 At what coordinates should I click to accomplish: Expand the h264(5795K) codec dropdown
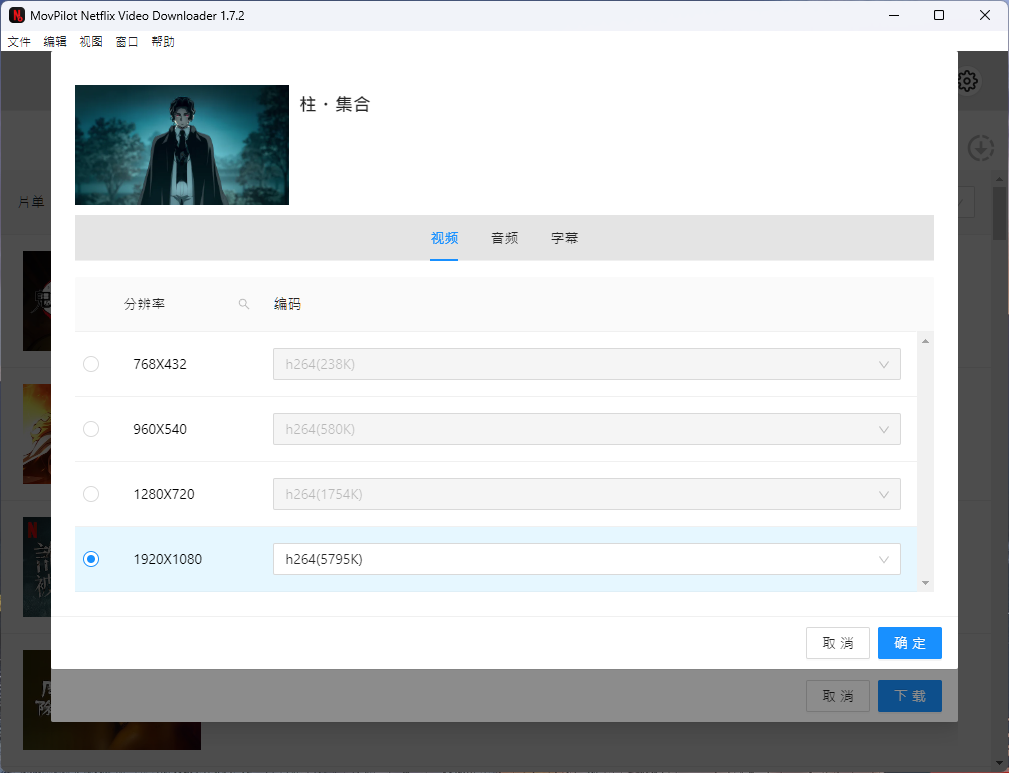point(586,559)
